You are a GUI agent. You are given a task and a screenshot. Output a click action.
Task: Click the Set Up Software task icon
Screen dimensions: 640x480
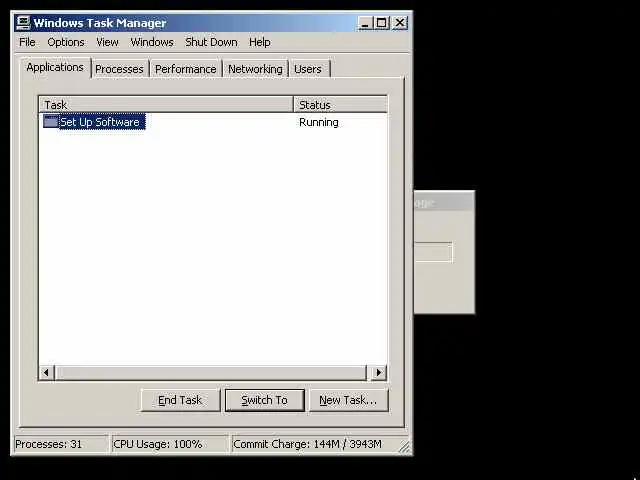51,122
